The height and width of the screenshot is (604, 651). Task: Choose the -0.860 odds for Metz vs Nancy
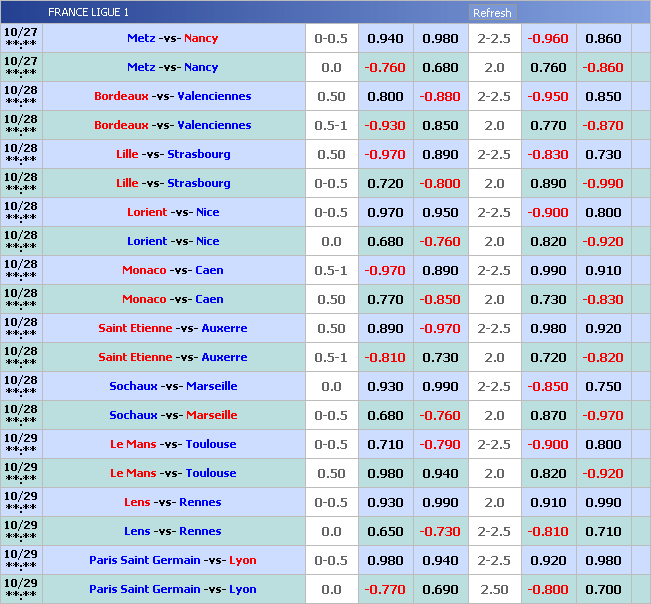[x=603, y=67]
